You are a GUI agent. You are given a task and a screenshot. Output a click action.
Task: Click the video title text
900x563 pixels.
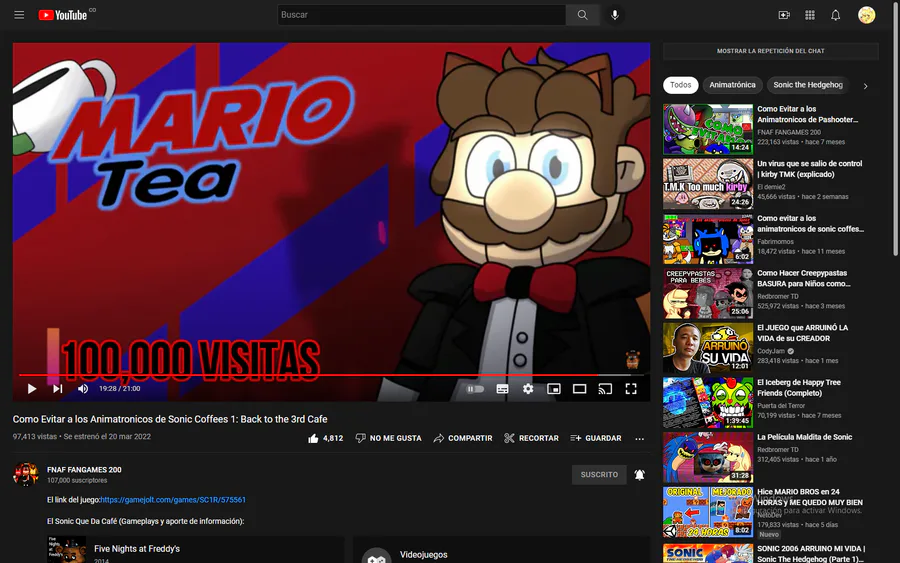pos(170,419)
